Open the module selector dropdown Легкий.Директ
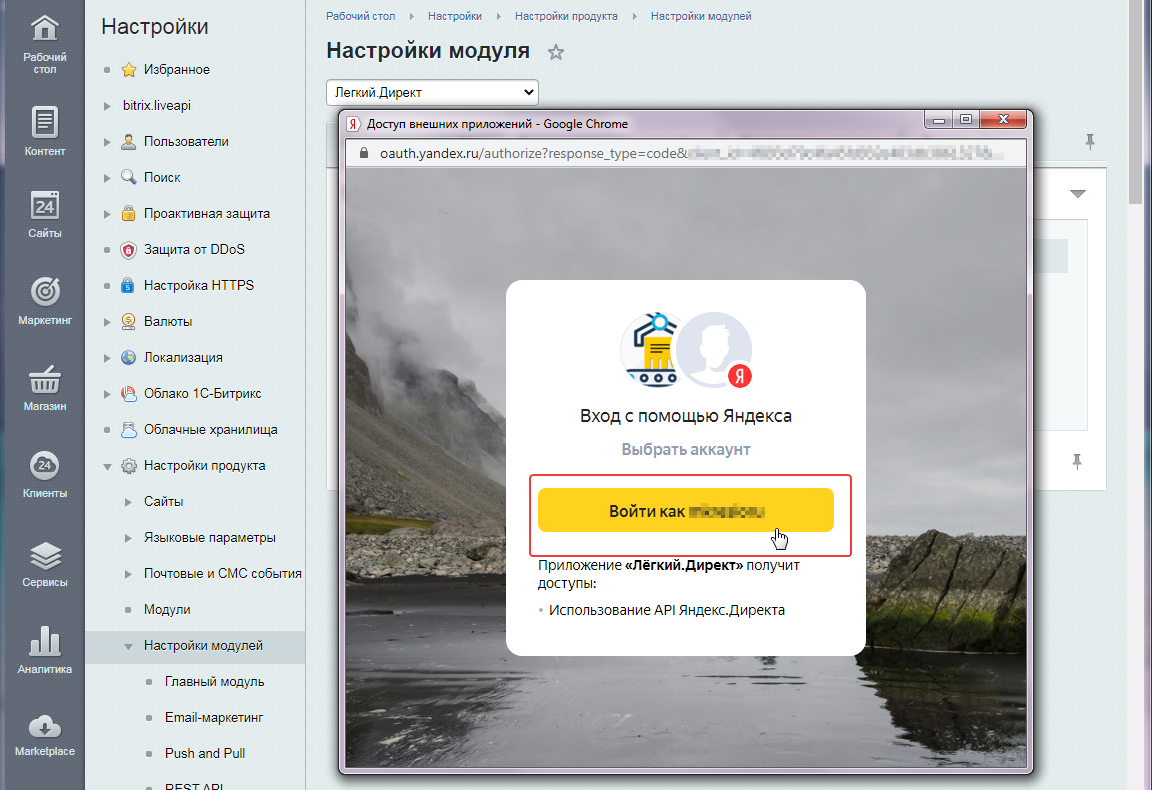Screen dimensions: 1152x790 pos(432,93)
